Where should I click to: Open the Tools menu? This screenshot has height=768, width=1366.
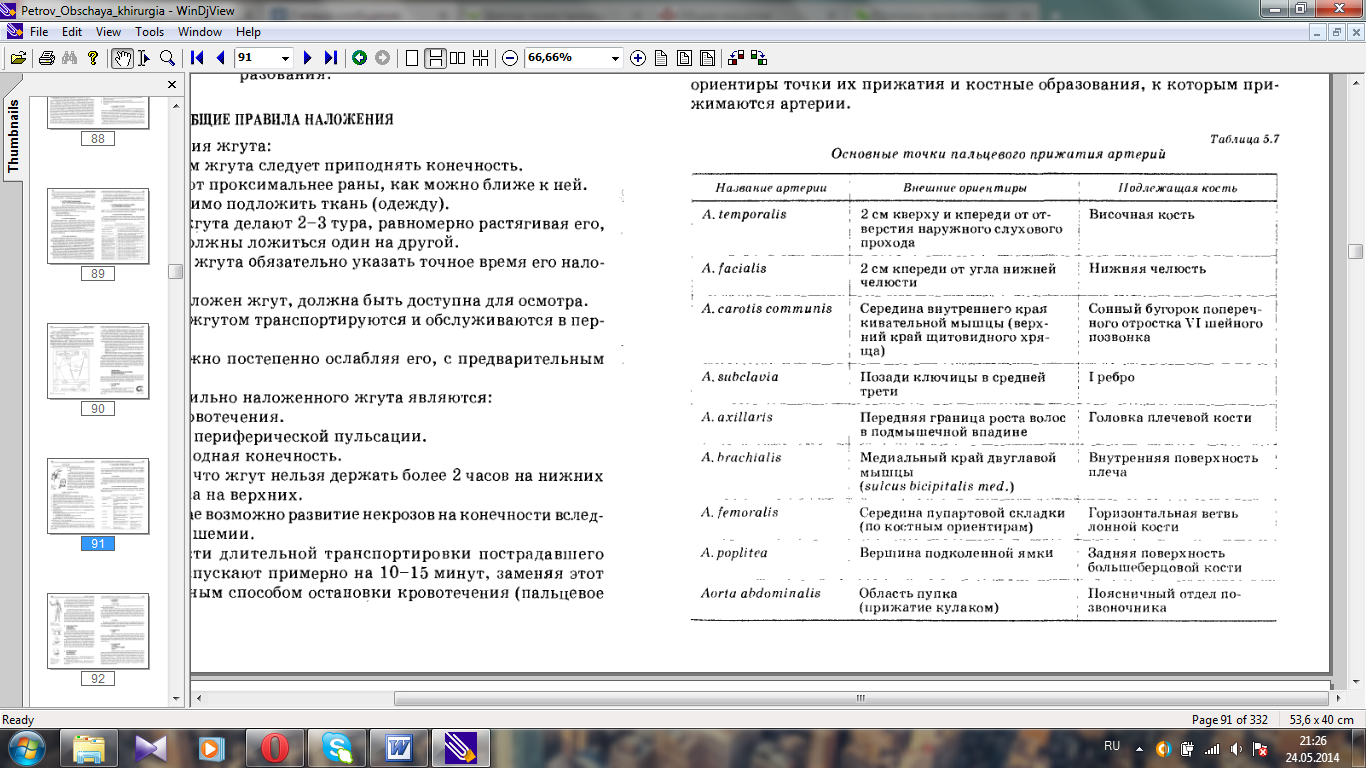pos(150,32)
